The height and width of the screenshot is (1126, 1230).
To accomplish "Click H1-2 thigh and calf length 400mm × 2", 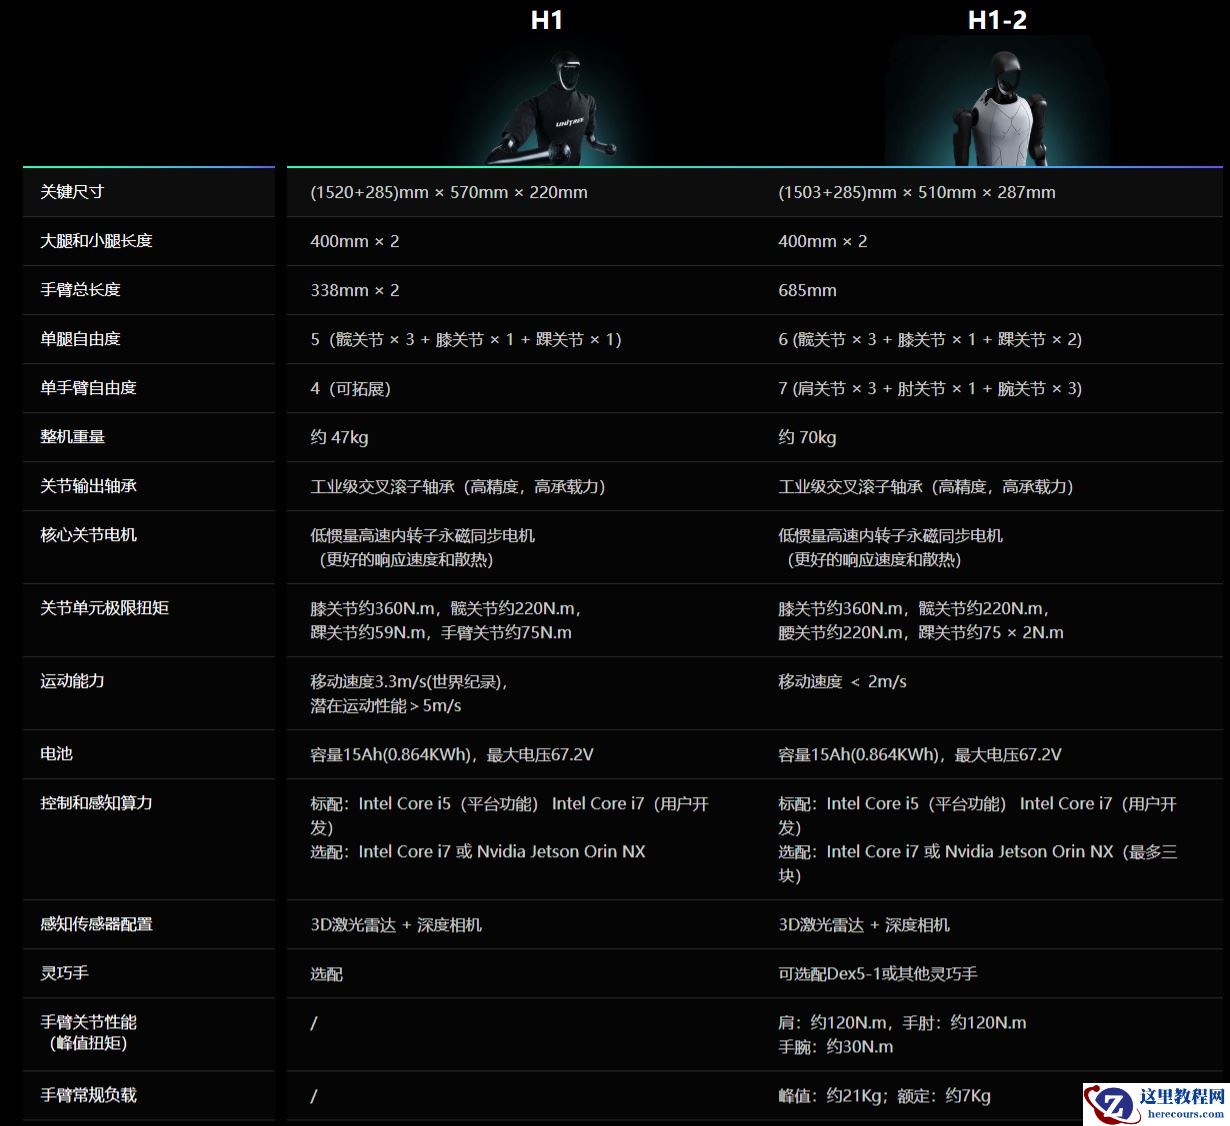I will click(823, 241).
